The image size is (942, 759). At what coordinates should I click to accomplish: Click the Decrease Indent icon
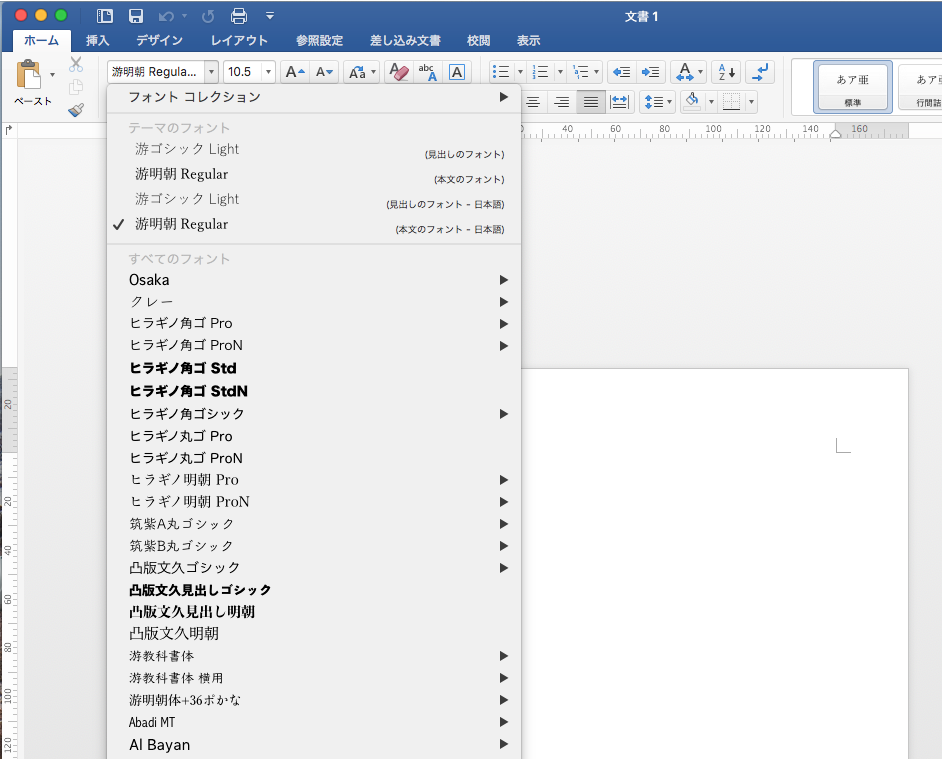pos(621,72)
